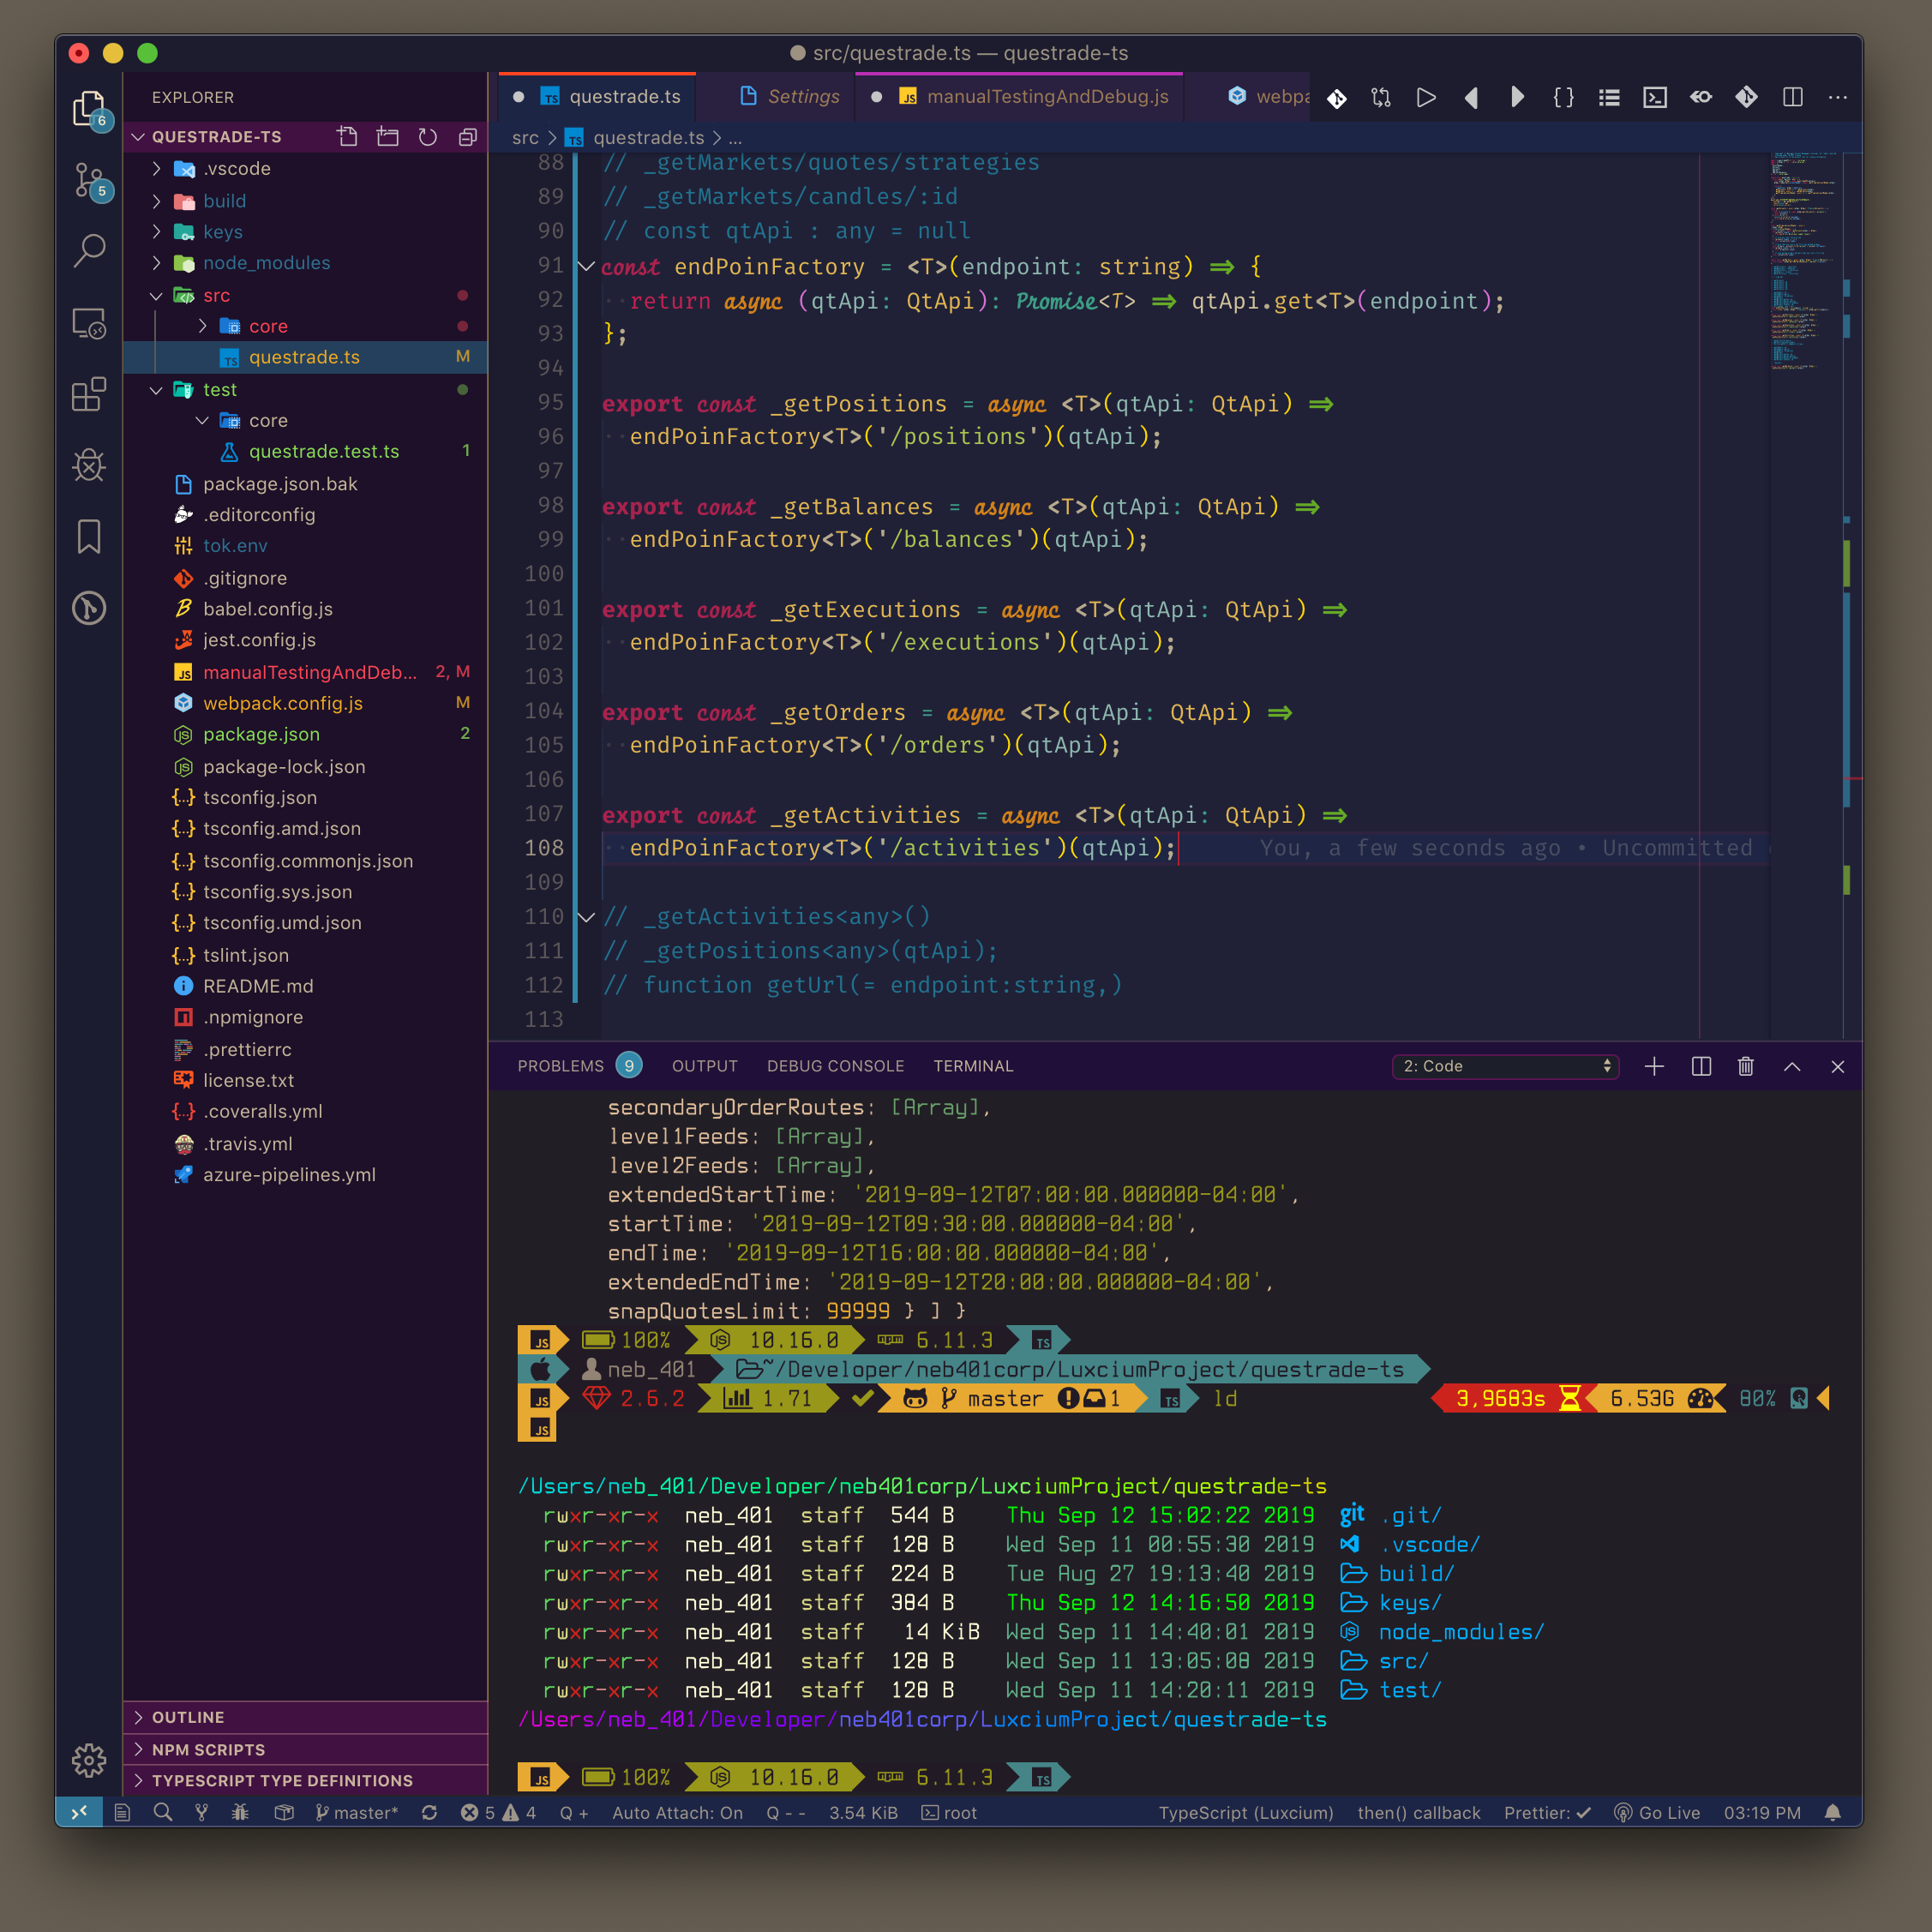Toggle Prettier status in status bar
Image resolution: width=1932 pixels, height=1932 pixels.
pos(1546,1813)
